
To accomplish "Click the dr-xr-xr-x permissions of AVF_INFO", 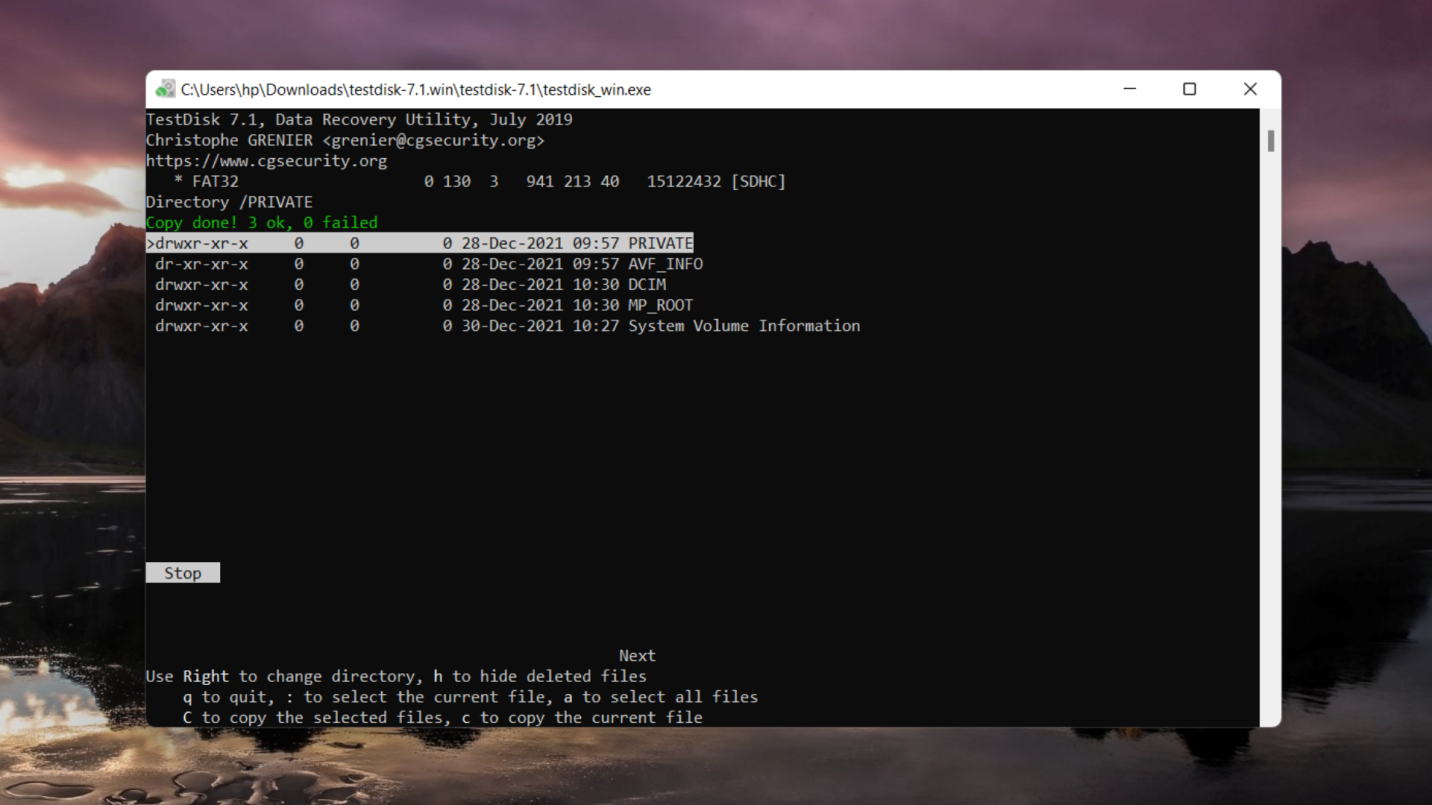I will pyautogui.click(x=202, y=264).
